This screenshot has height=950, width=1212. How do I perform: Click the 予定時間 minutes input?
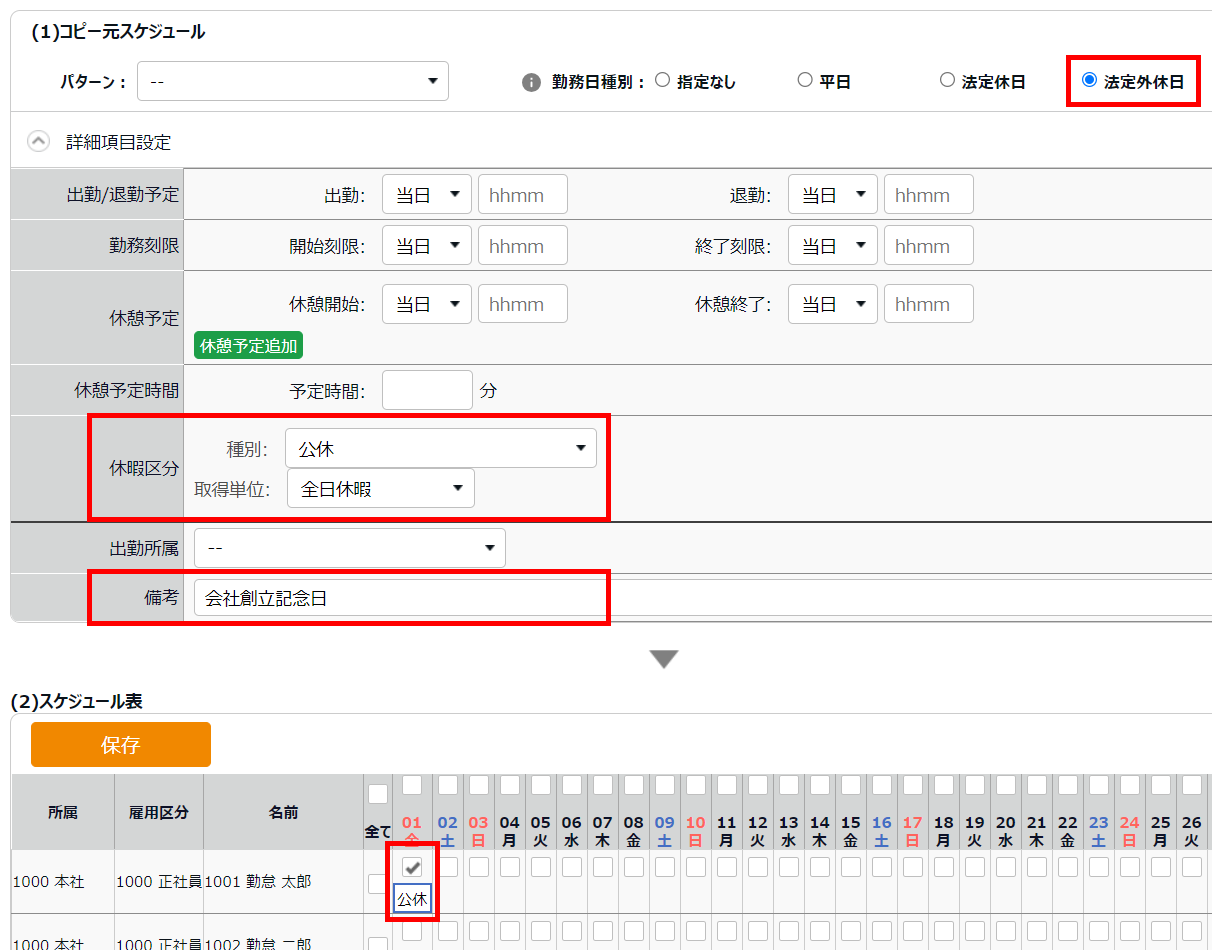click(x=427, y=390)
